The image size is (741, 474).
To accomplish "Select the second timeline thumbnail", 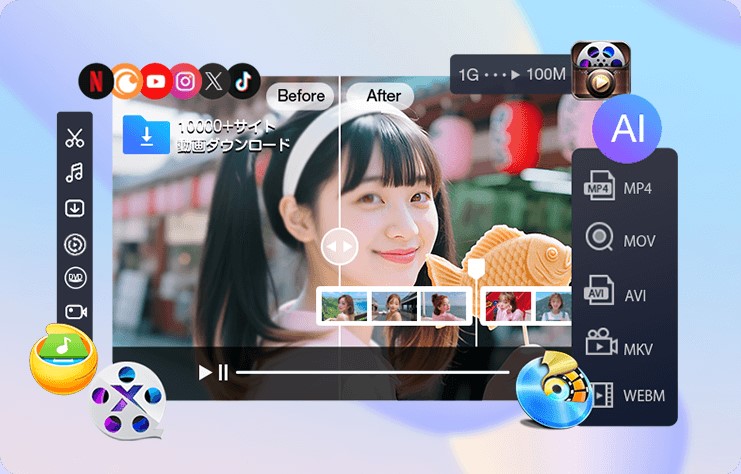I will (x=394, y=306).
